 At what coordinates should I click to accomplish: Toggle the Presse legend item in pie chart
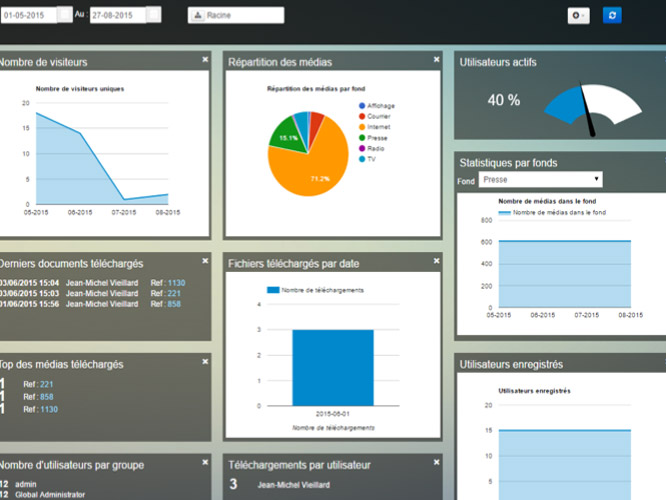(x=377, y=138)
